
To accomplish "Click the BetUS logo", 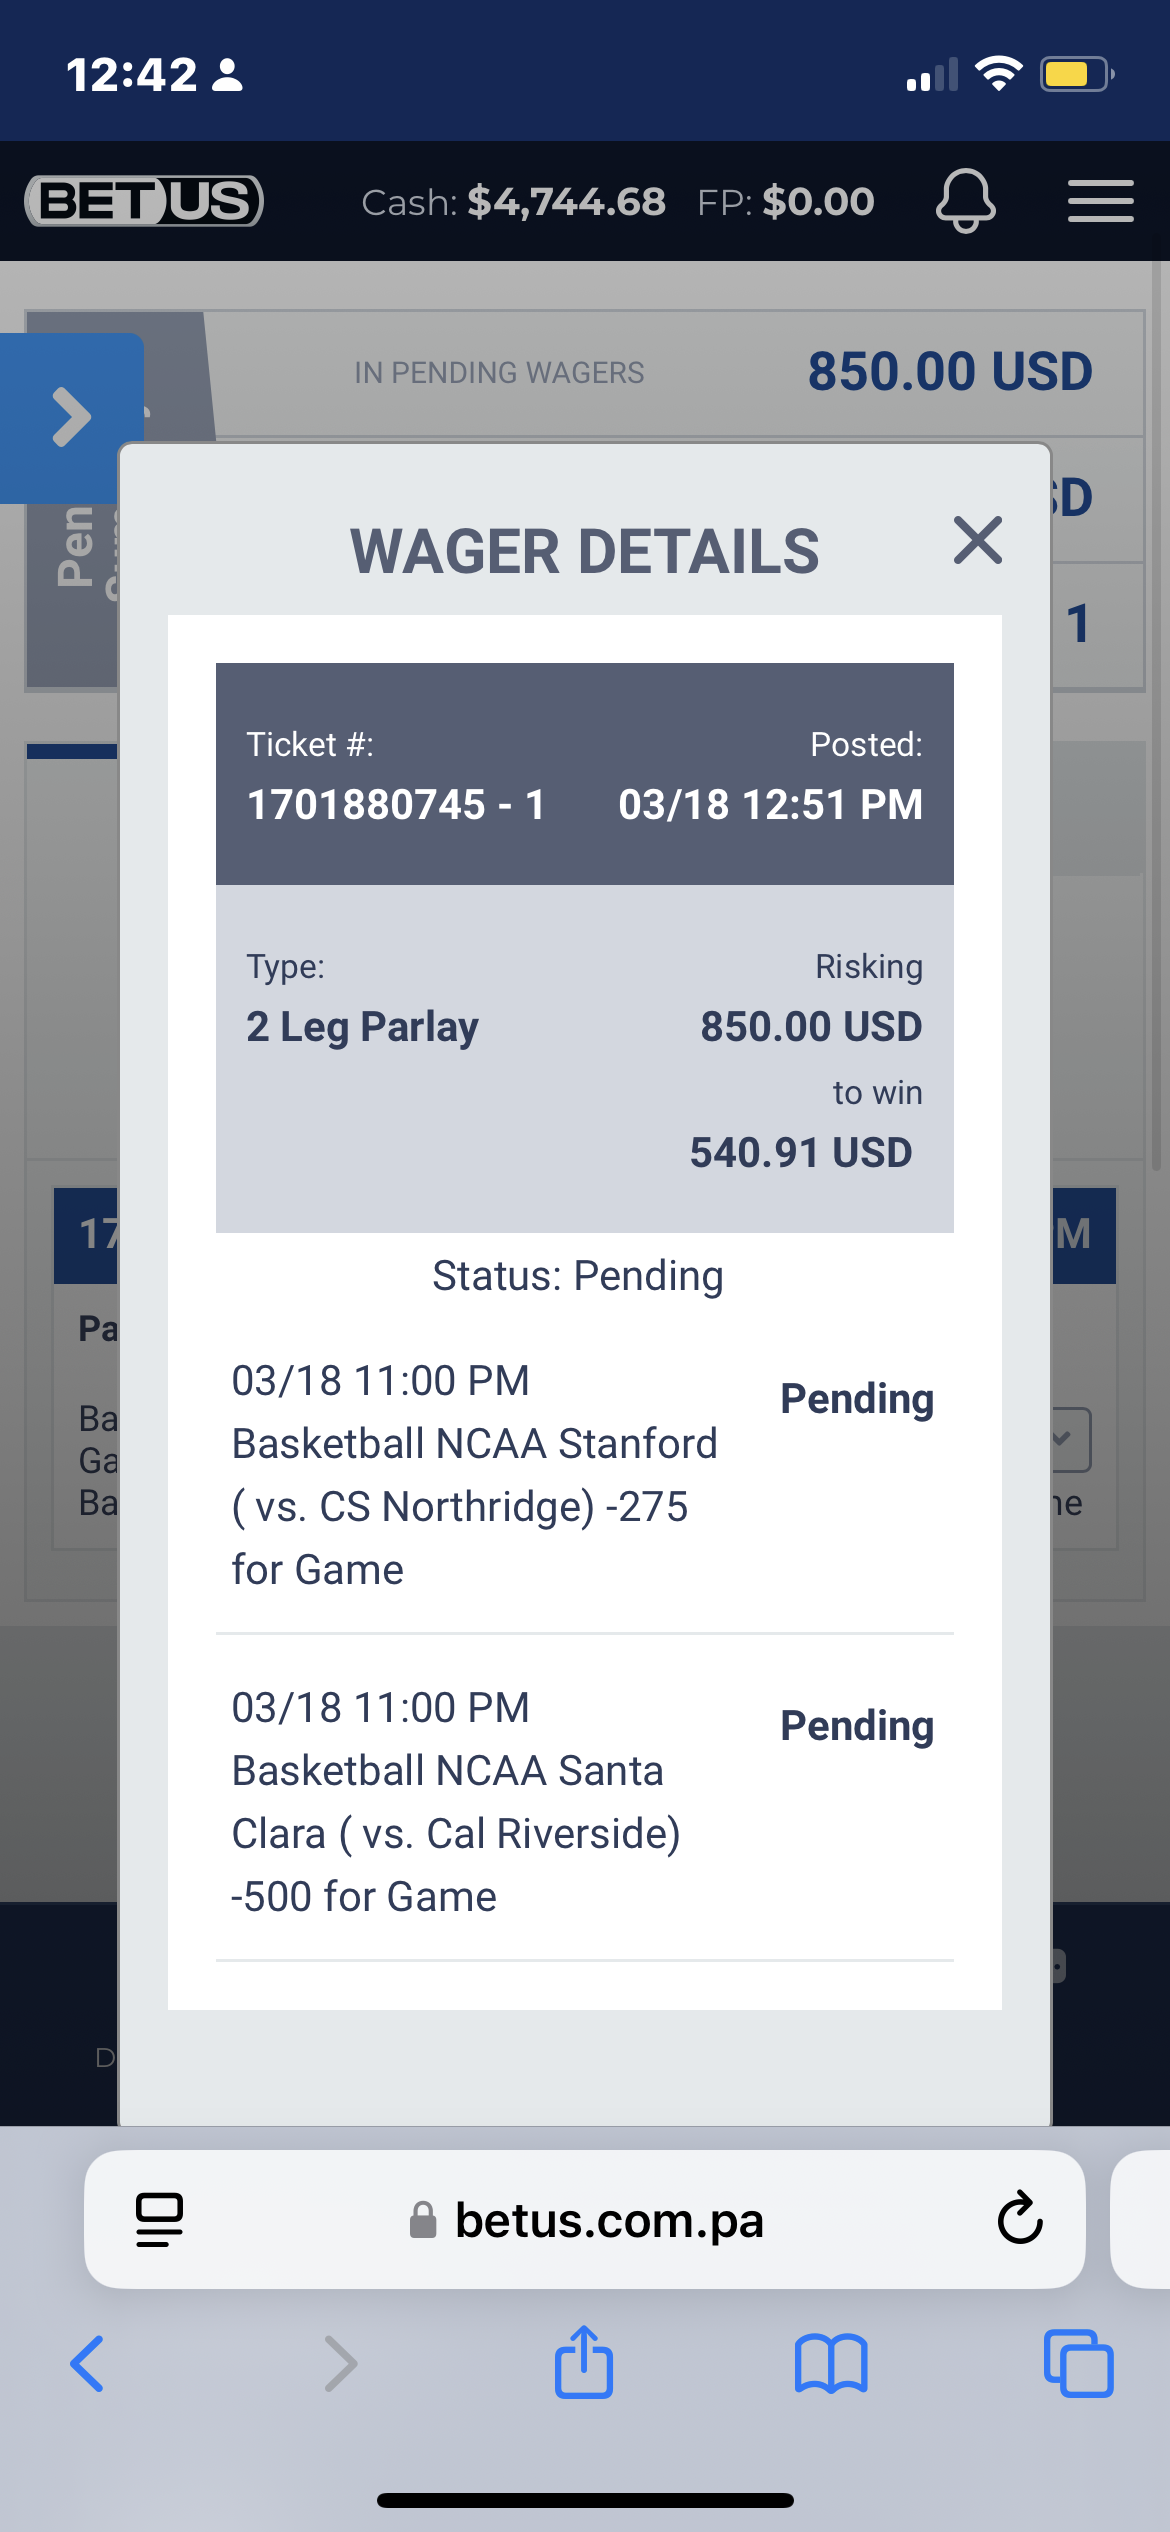I will coord(144,200).
